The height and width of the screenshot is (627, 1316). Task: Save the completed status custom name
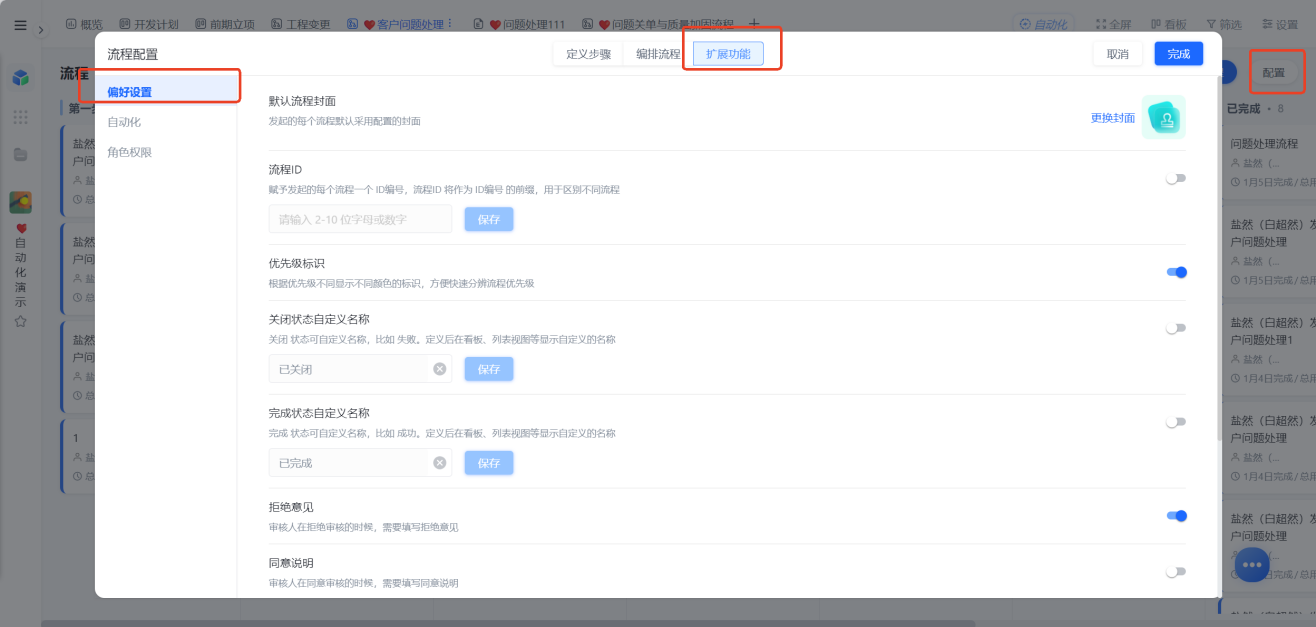click(489, 463)
